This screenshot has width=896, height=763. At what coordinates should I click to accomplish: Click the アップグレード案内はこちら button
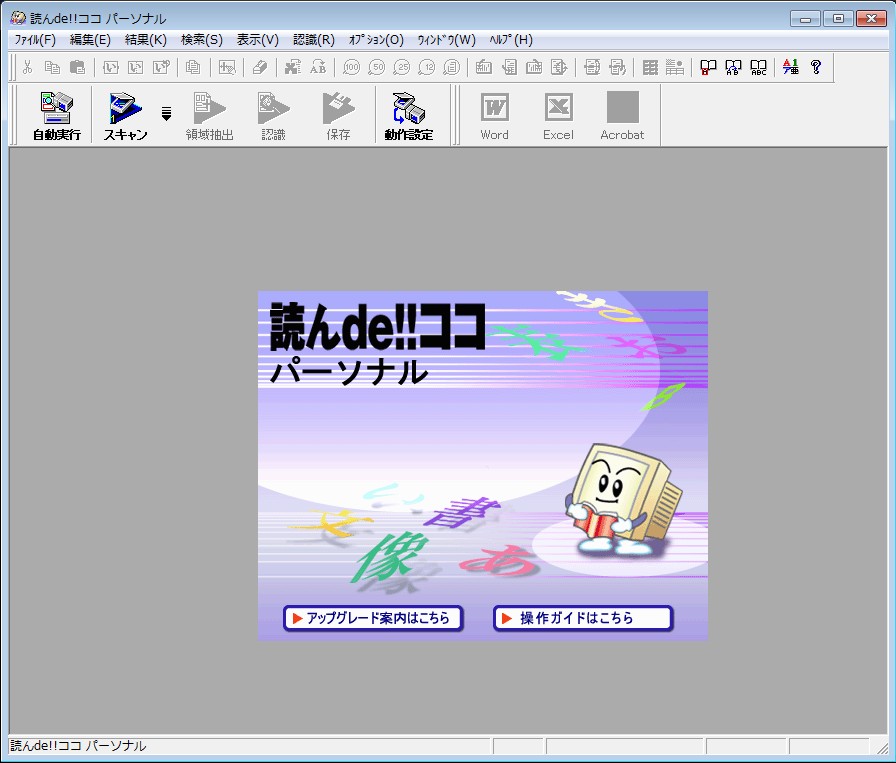[x=373, y=618]
